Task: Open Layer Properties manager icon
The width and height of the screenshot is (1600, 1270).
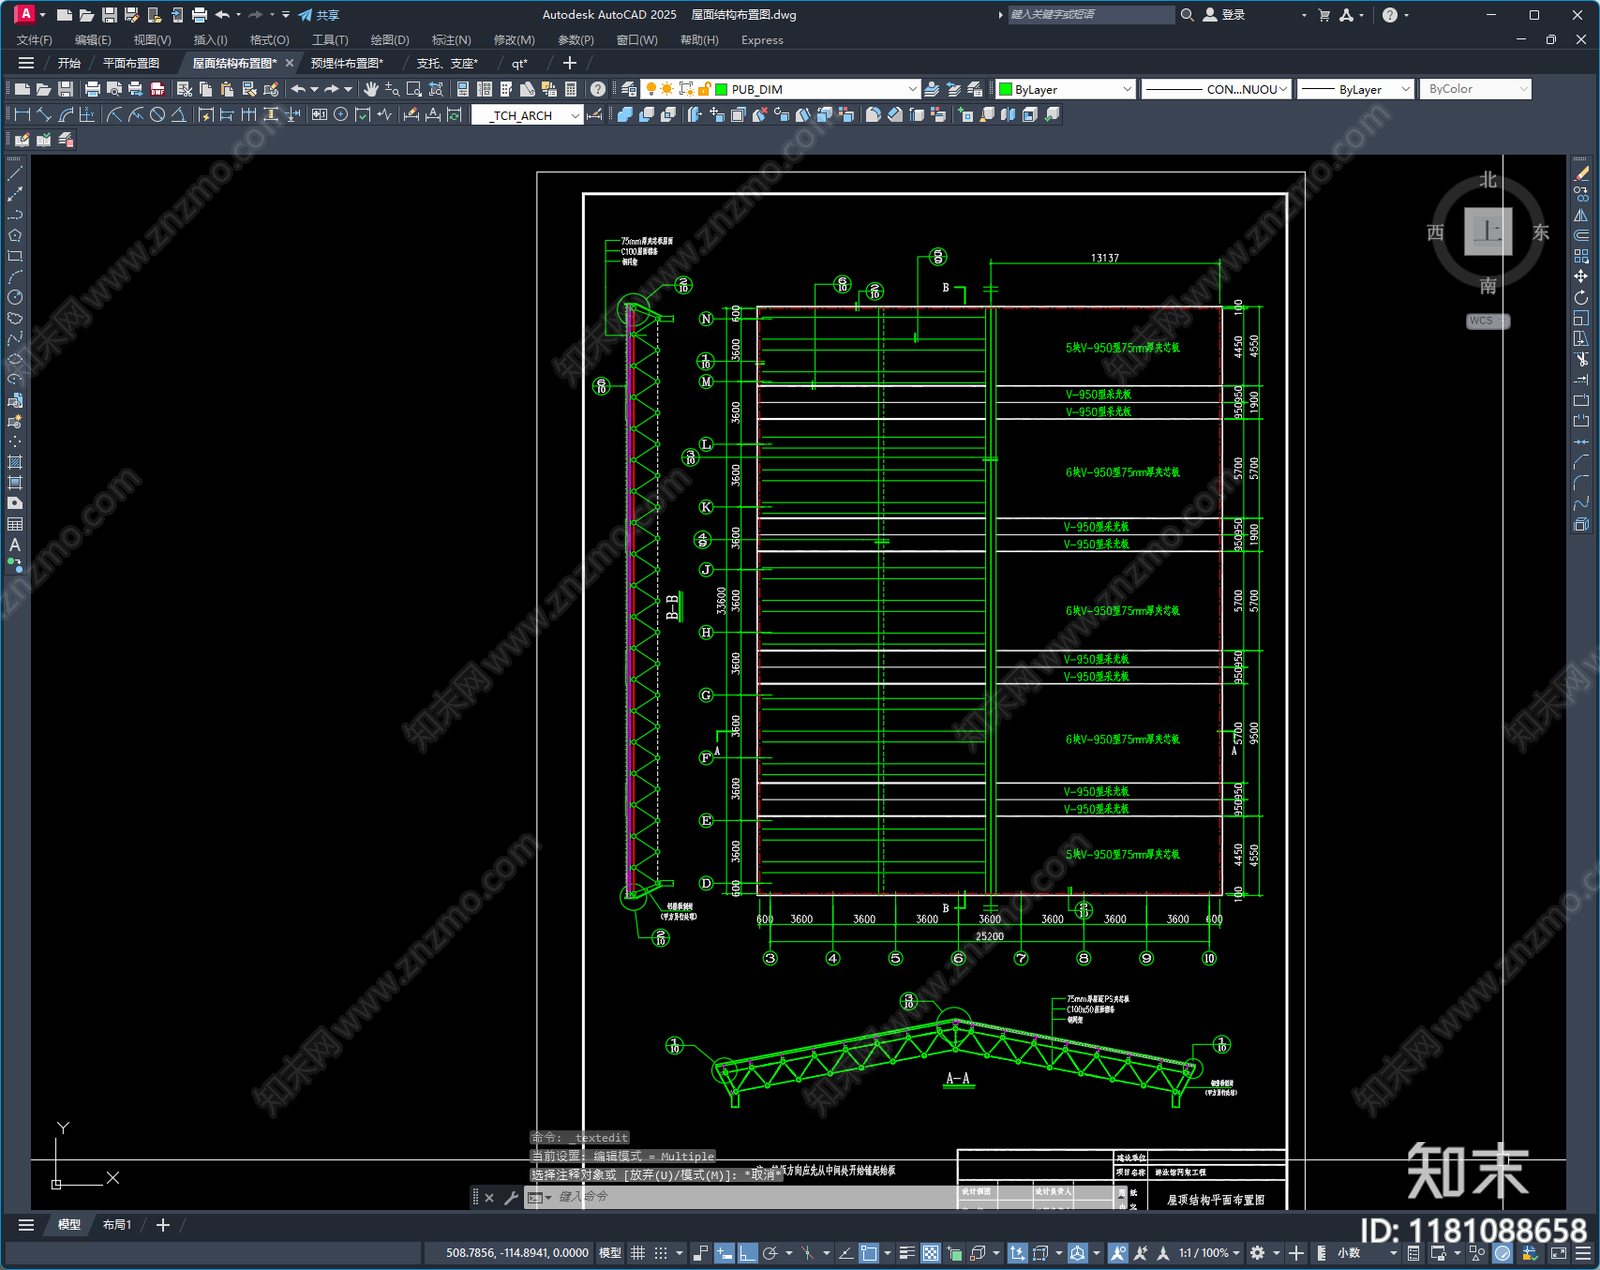Action: click(628, 89)
